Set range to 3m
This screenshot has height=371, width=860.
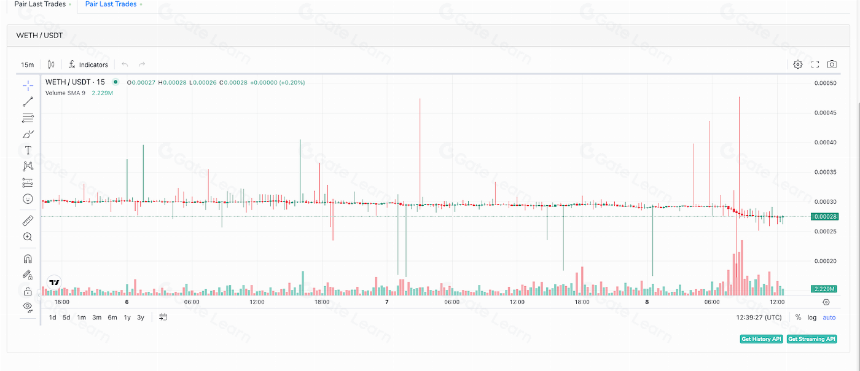point(97,318)
